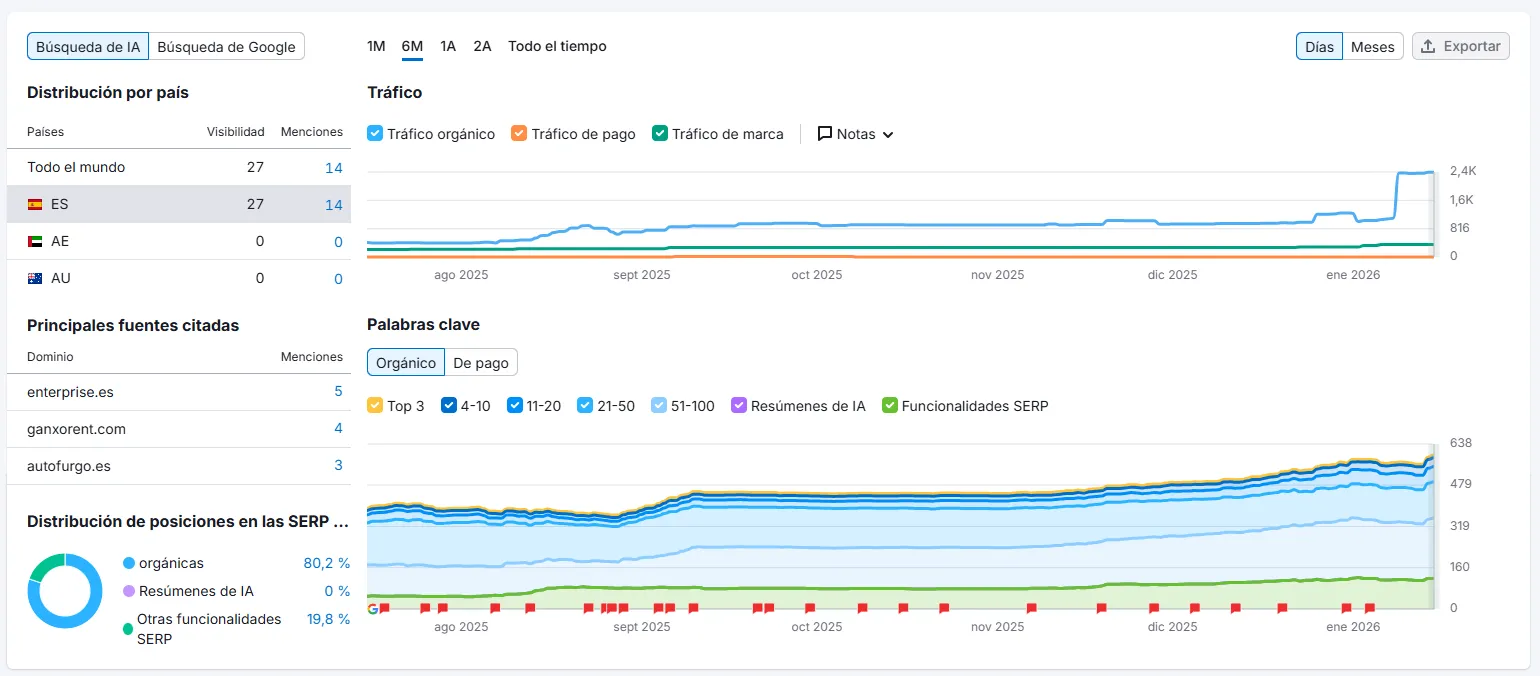Switch chart granularity to Meses

tap(1373, 46)
